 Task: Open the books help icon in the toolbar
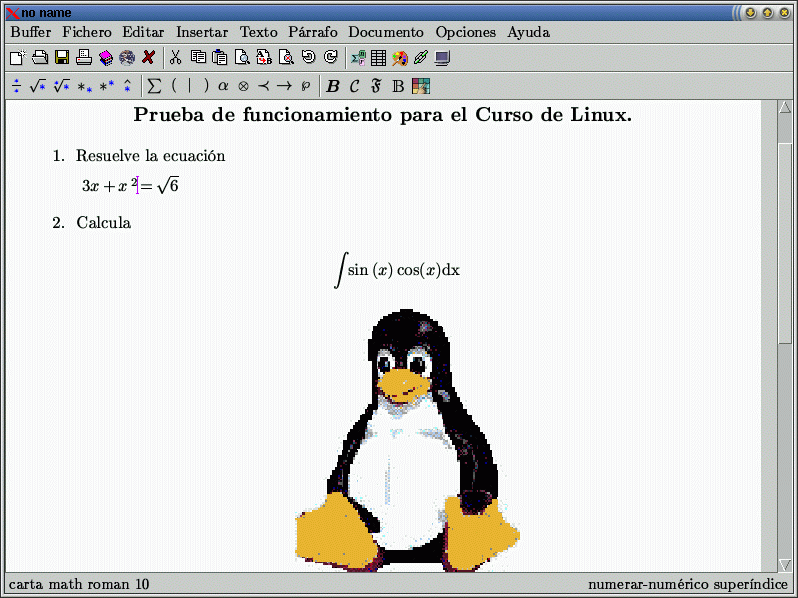(x=105, y=58)
